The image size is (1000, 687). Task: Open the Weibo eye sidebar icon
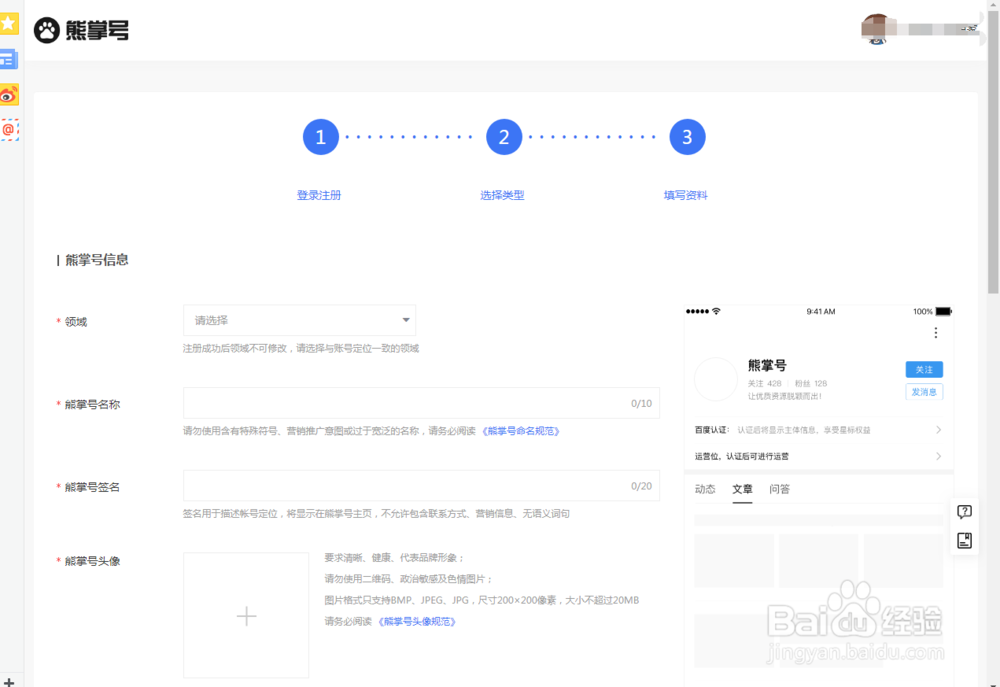(x=9, y=95)
